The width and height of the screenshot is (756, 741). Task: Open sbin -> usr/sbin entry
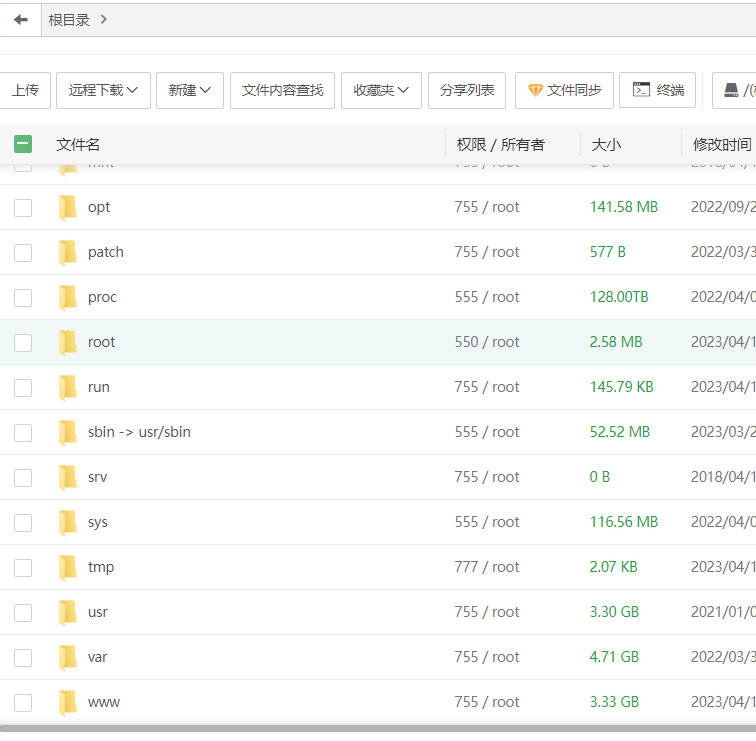point(139,432)
